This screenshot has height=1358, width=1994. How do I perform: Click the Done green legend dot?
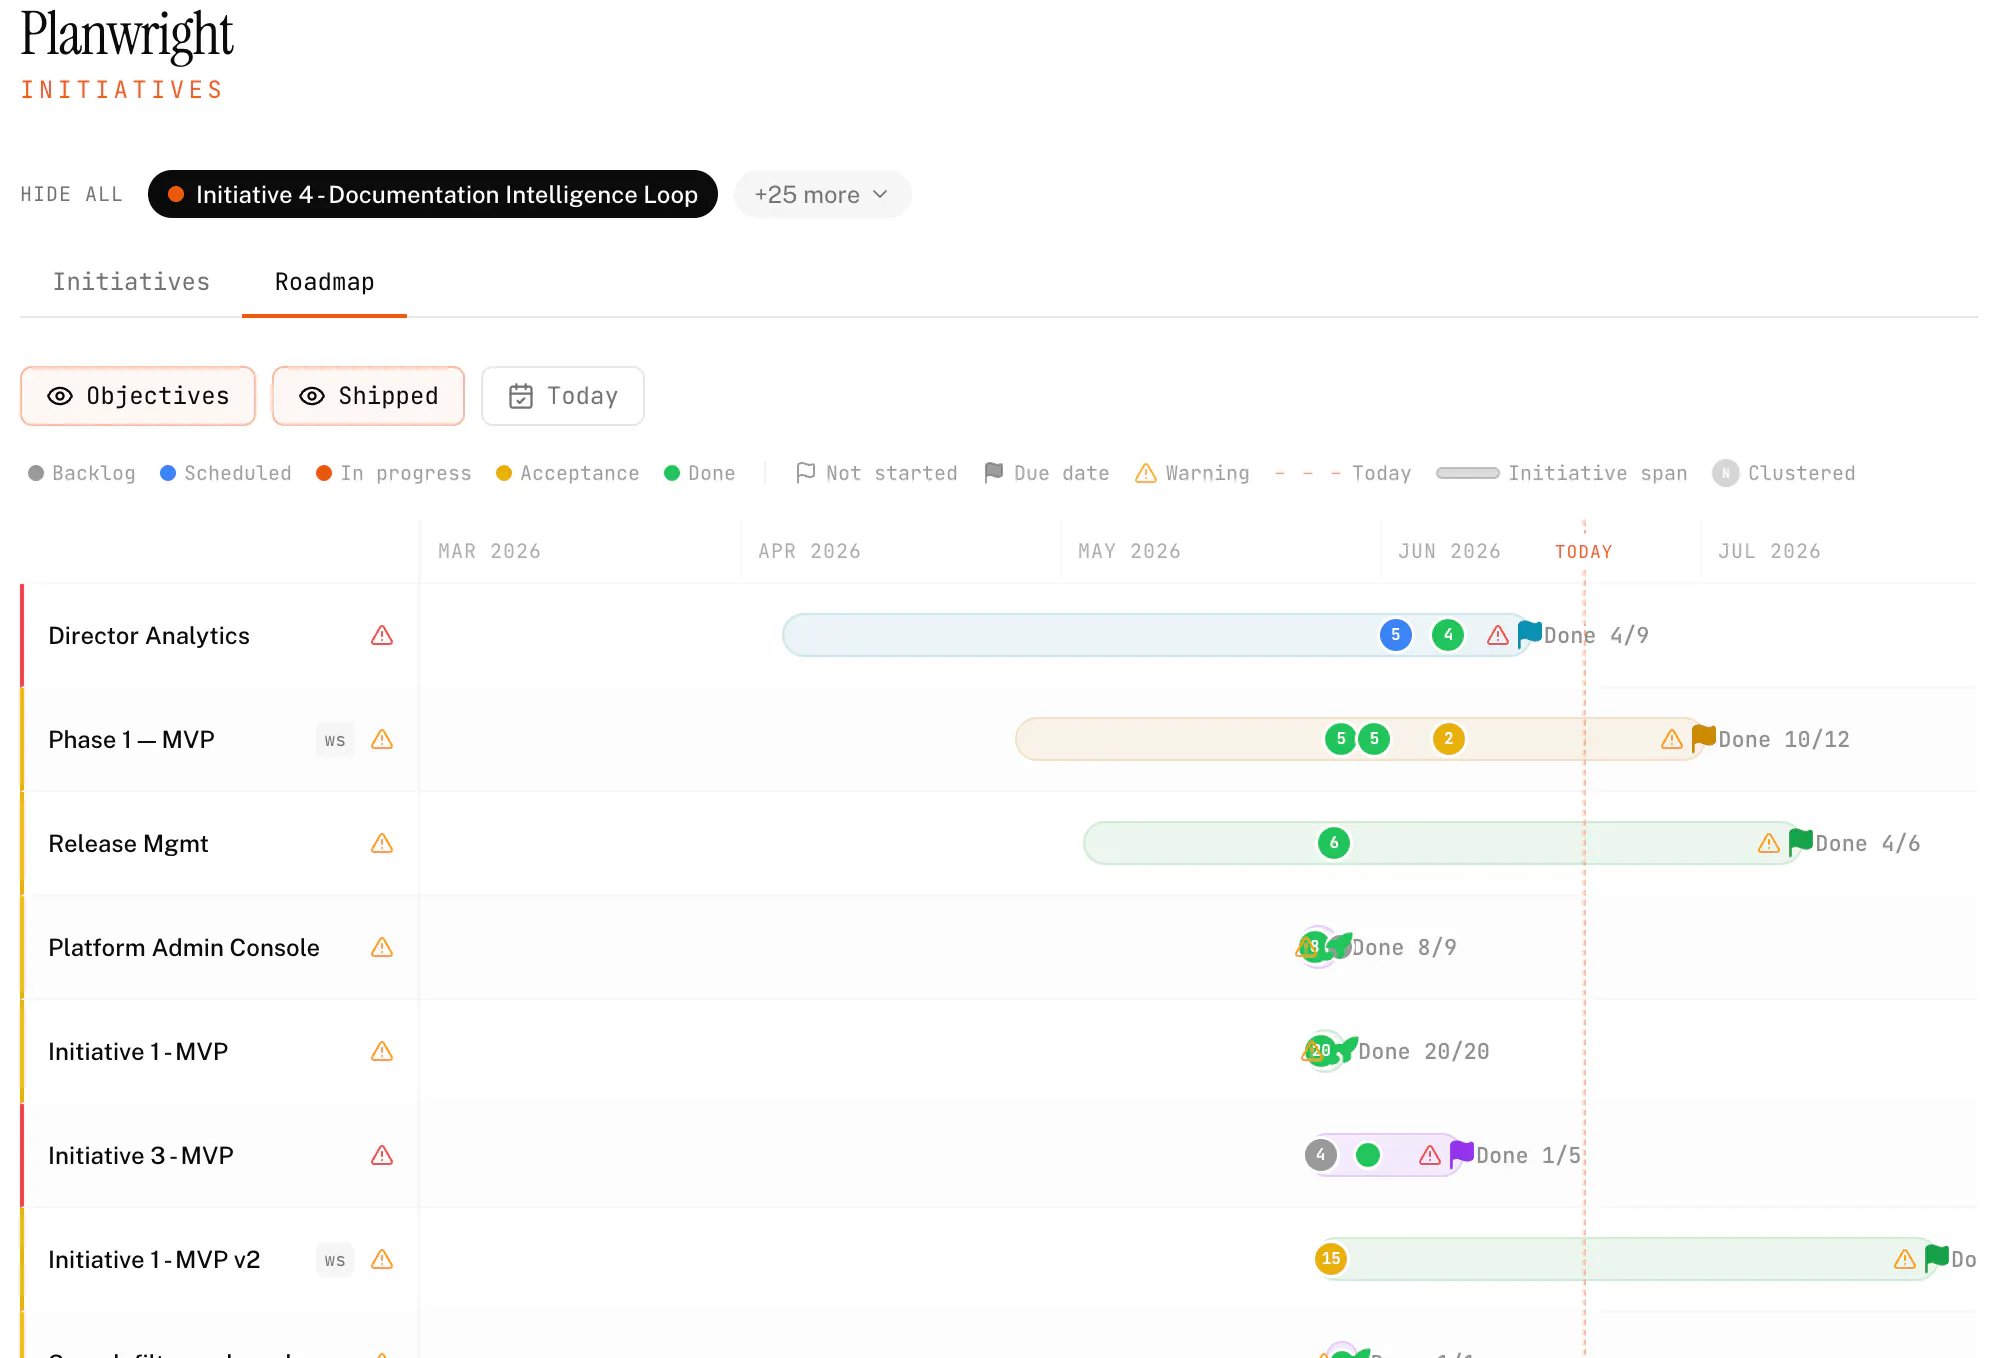point(672,473)
